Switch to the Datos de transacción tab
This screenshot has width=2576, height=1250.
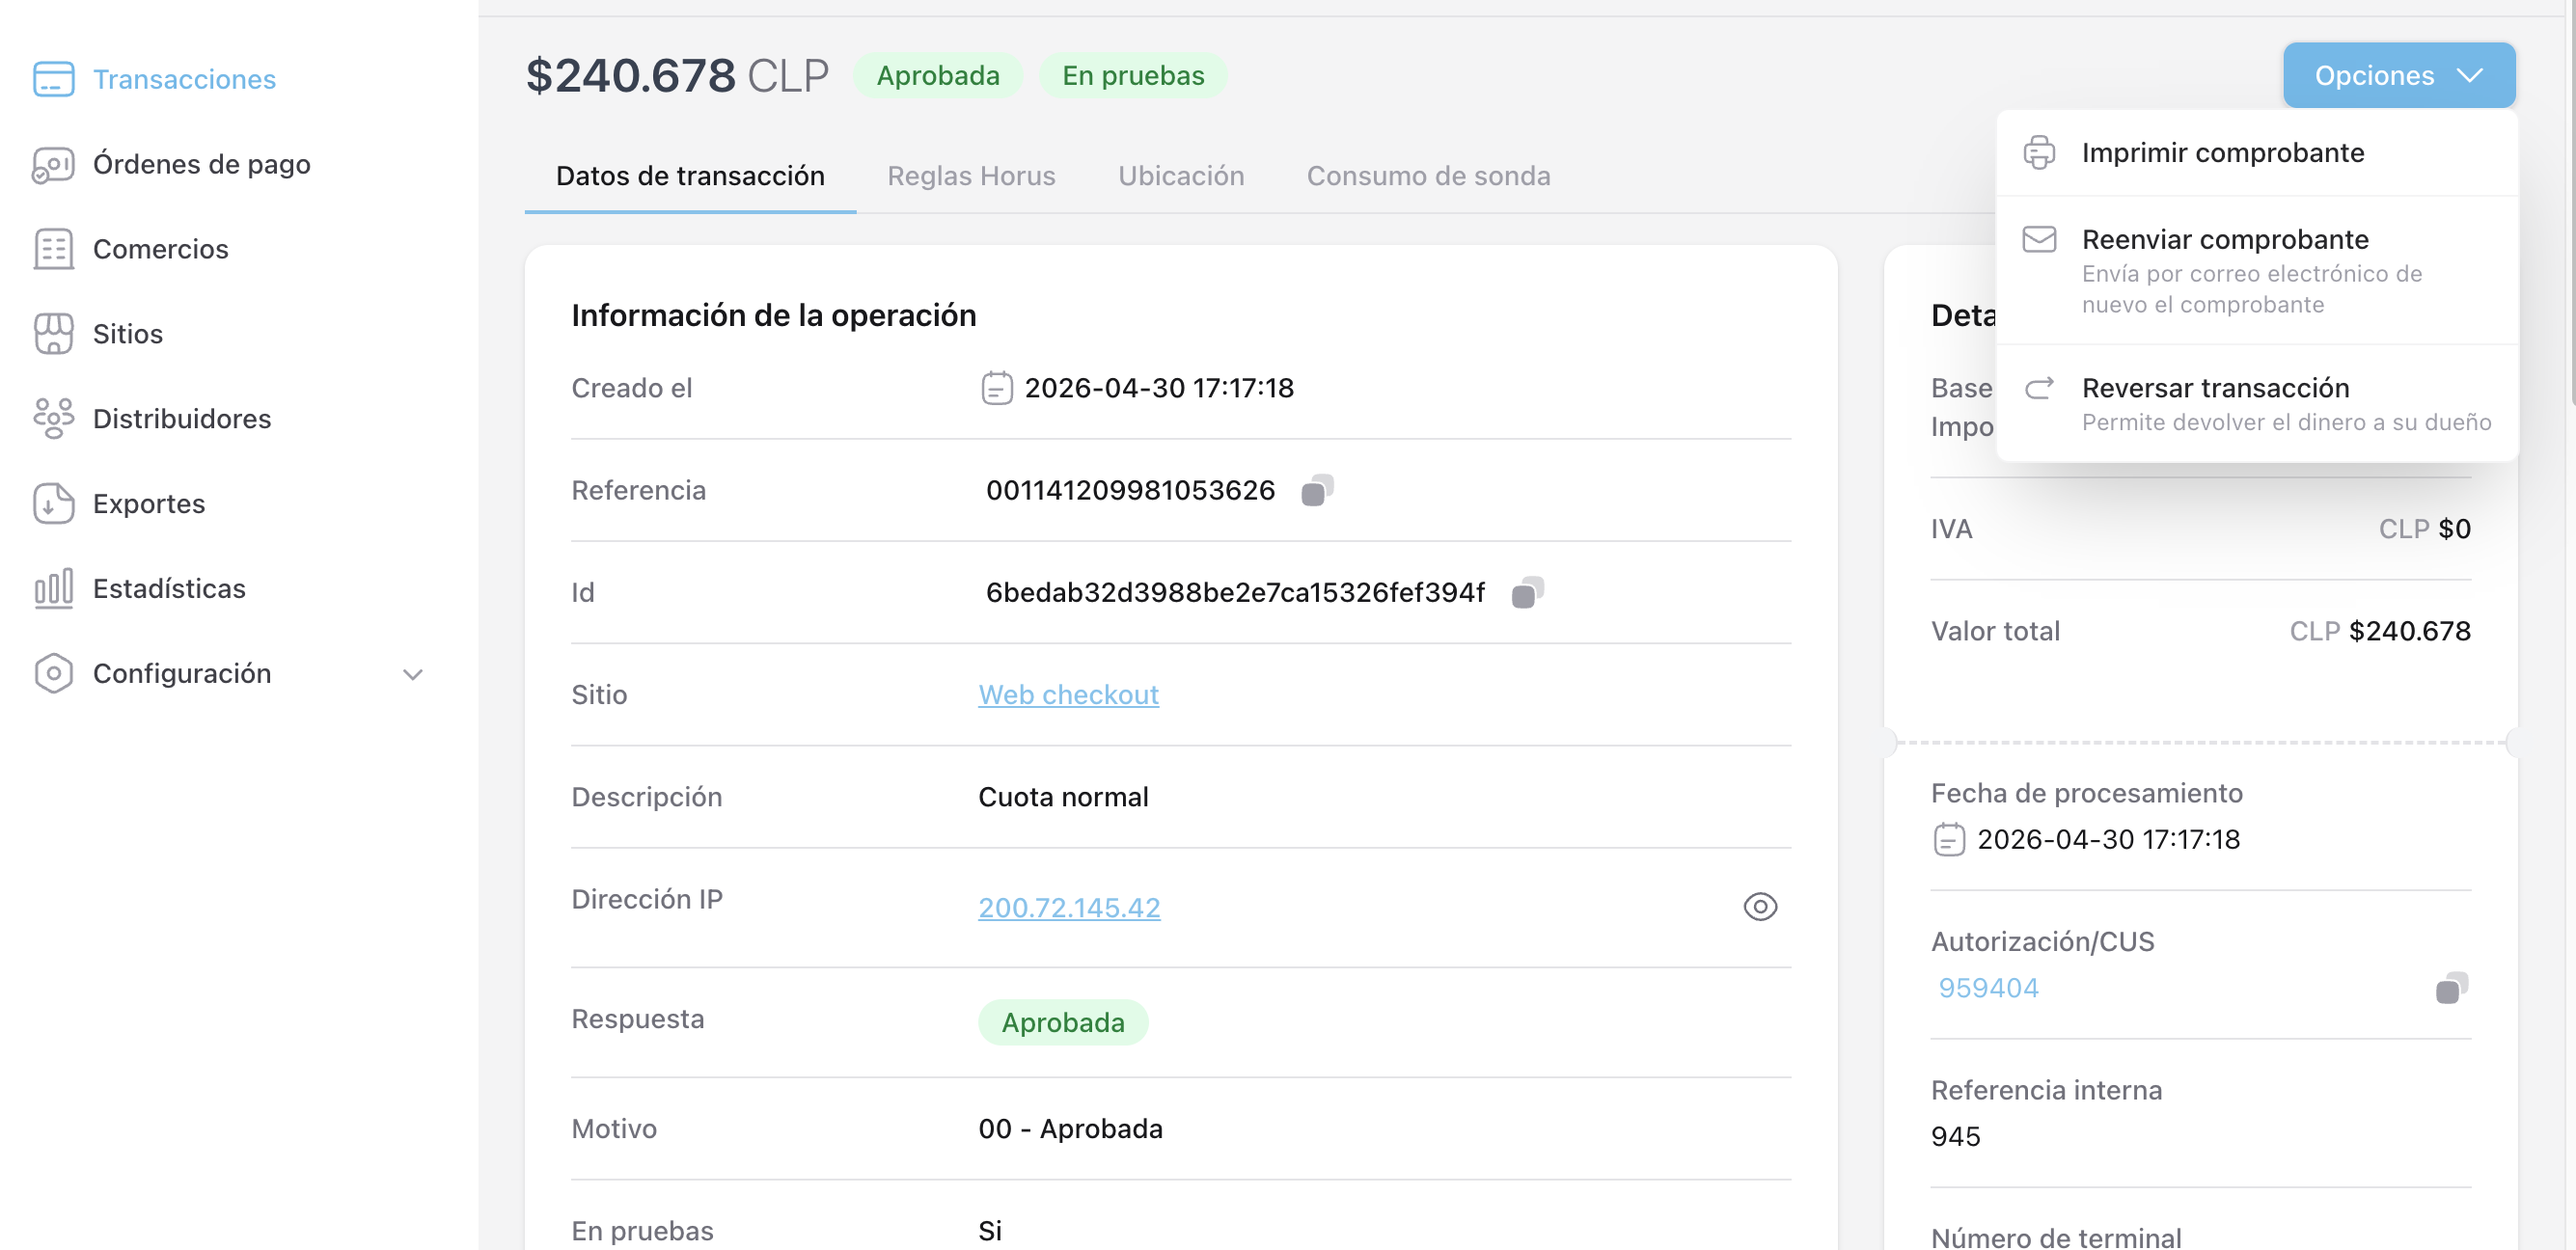click(x=690, y=176)
